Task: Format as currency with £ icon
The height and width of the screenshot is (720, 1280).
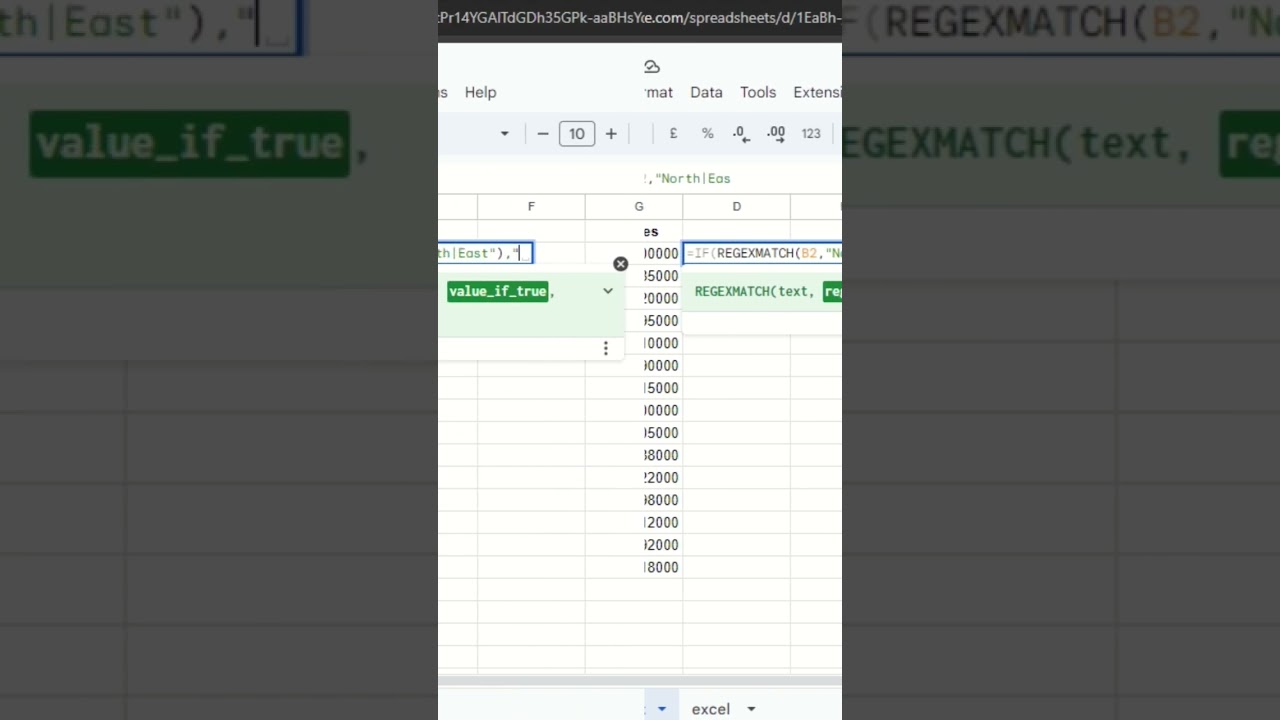Action: tap(673, 133)
